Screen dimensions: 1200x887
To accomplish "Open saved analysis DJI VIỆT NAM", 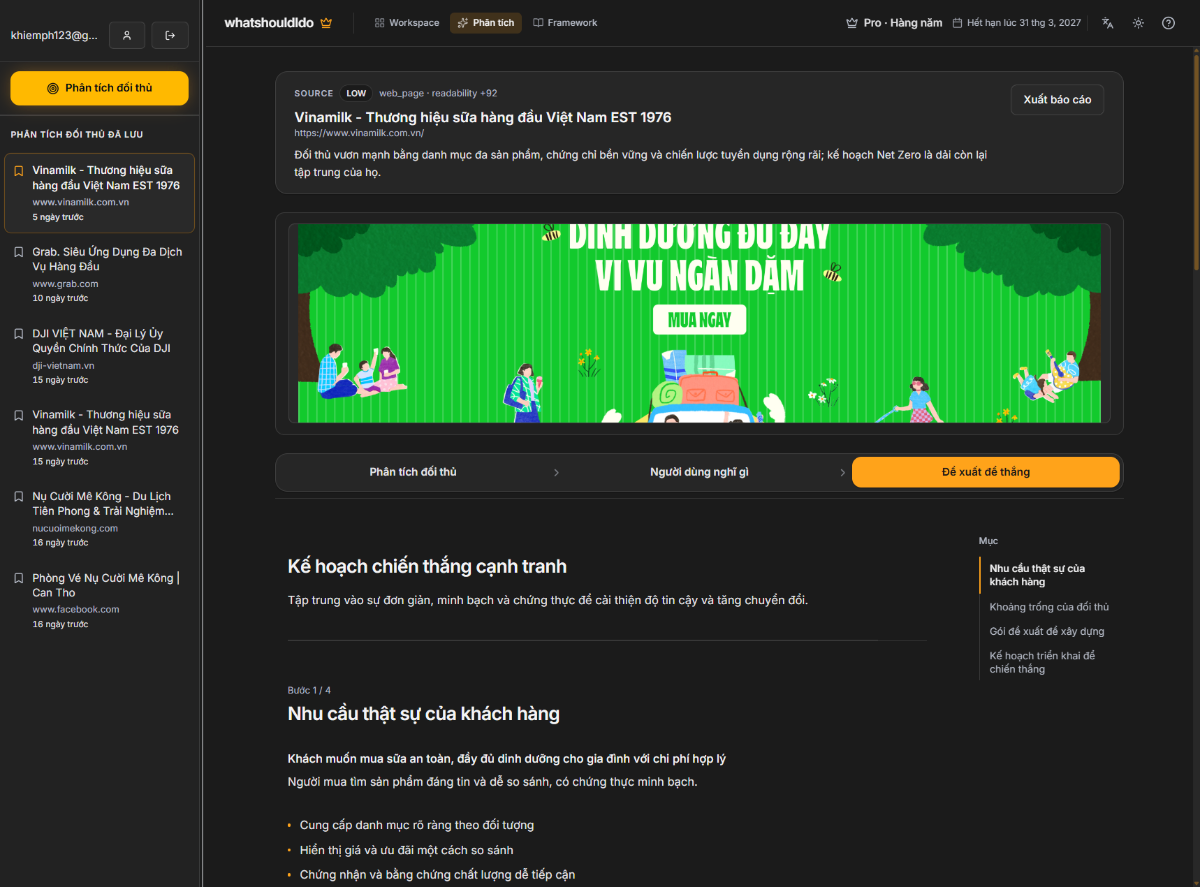I will click(99, 356).
